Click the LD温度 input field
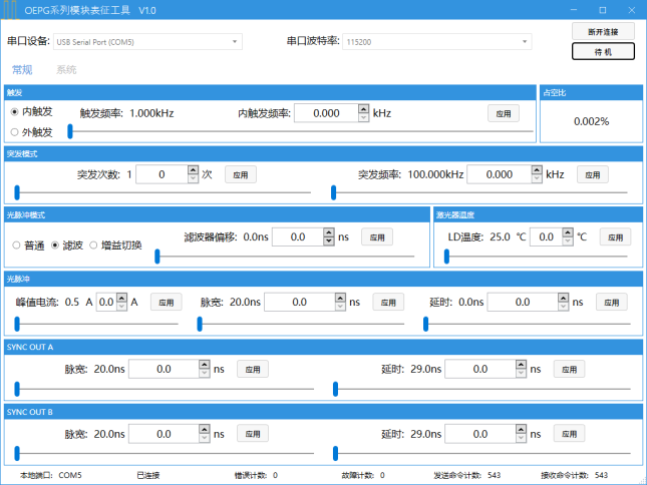The height and width of the screenshot is (485, 647). pyautogui.click(x=546, y=237)
